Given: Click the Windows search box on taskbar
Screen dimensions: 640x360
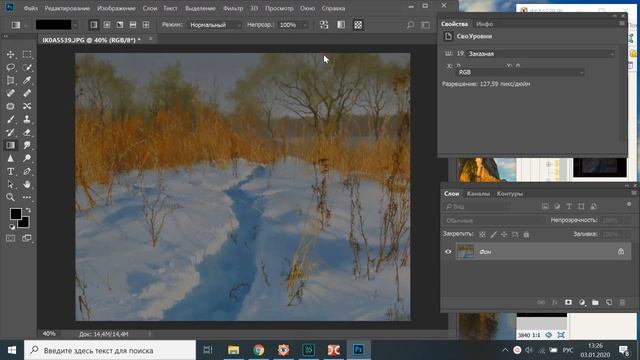Looking at the screenshot, I should [x=110, y=350].
